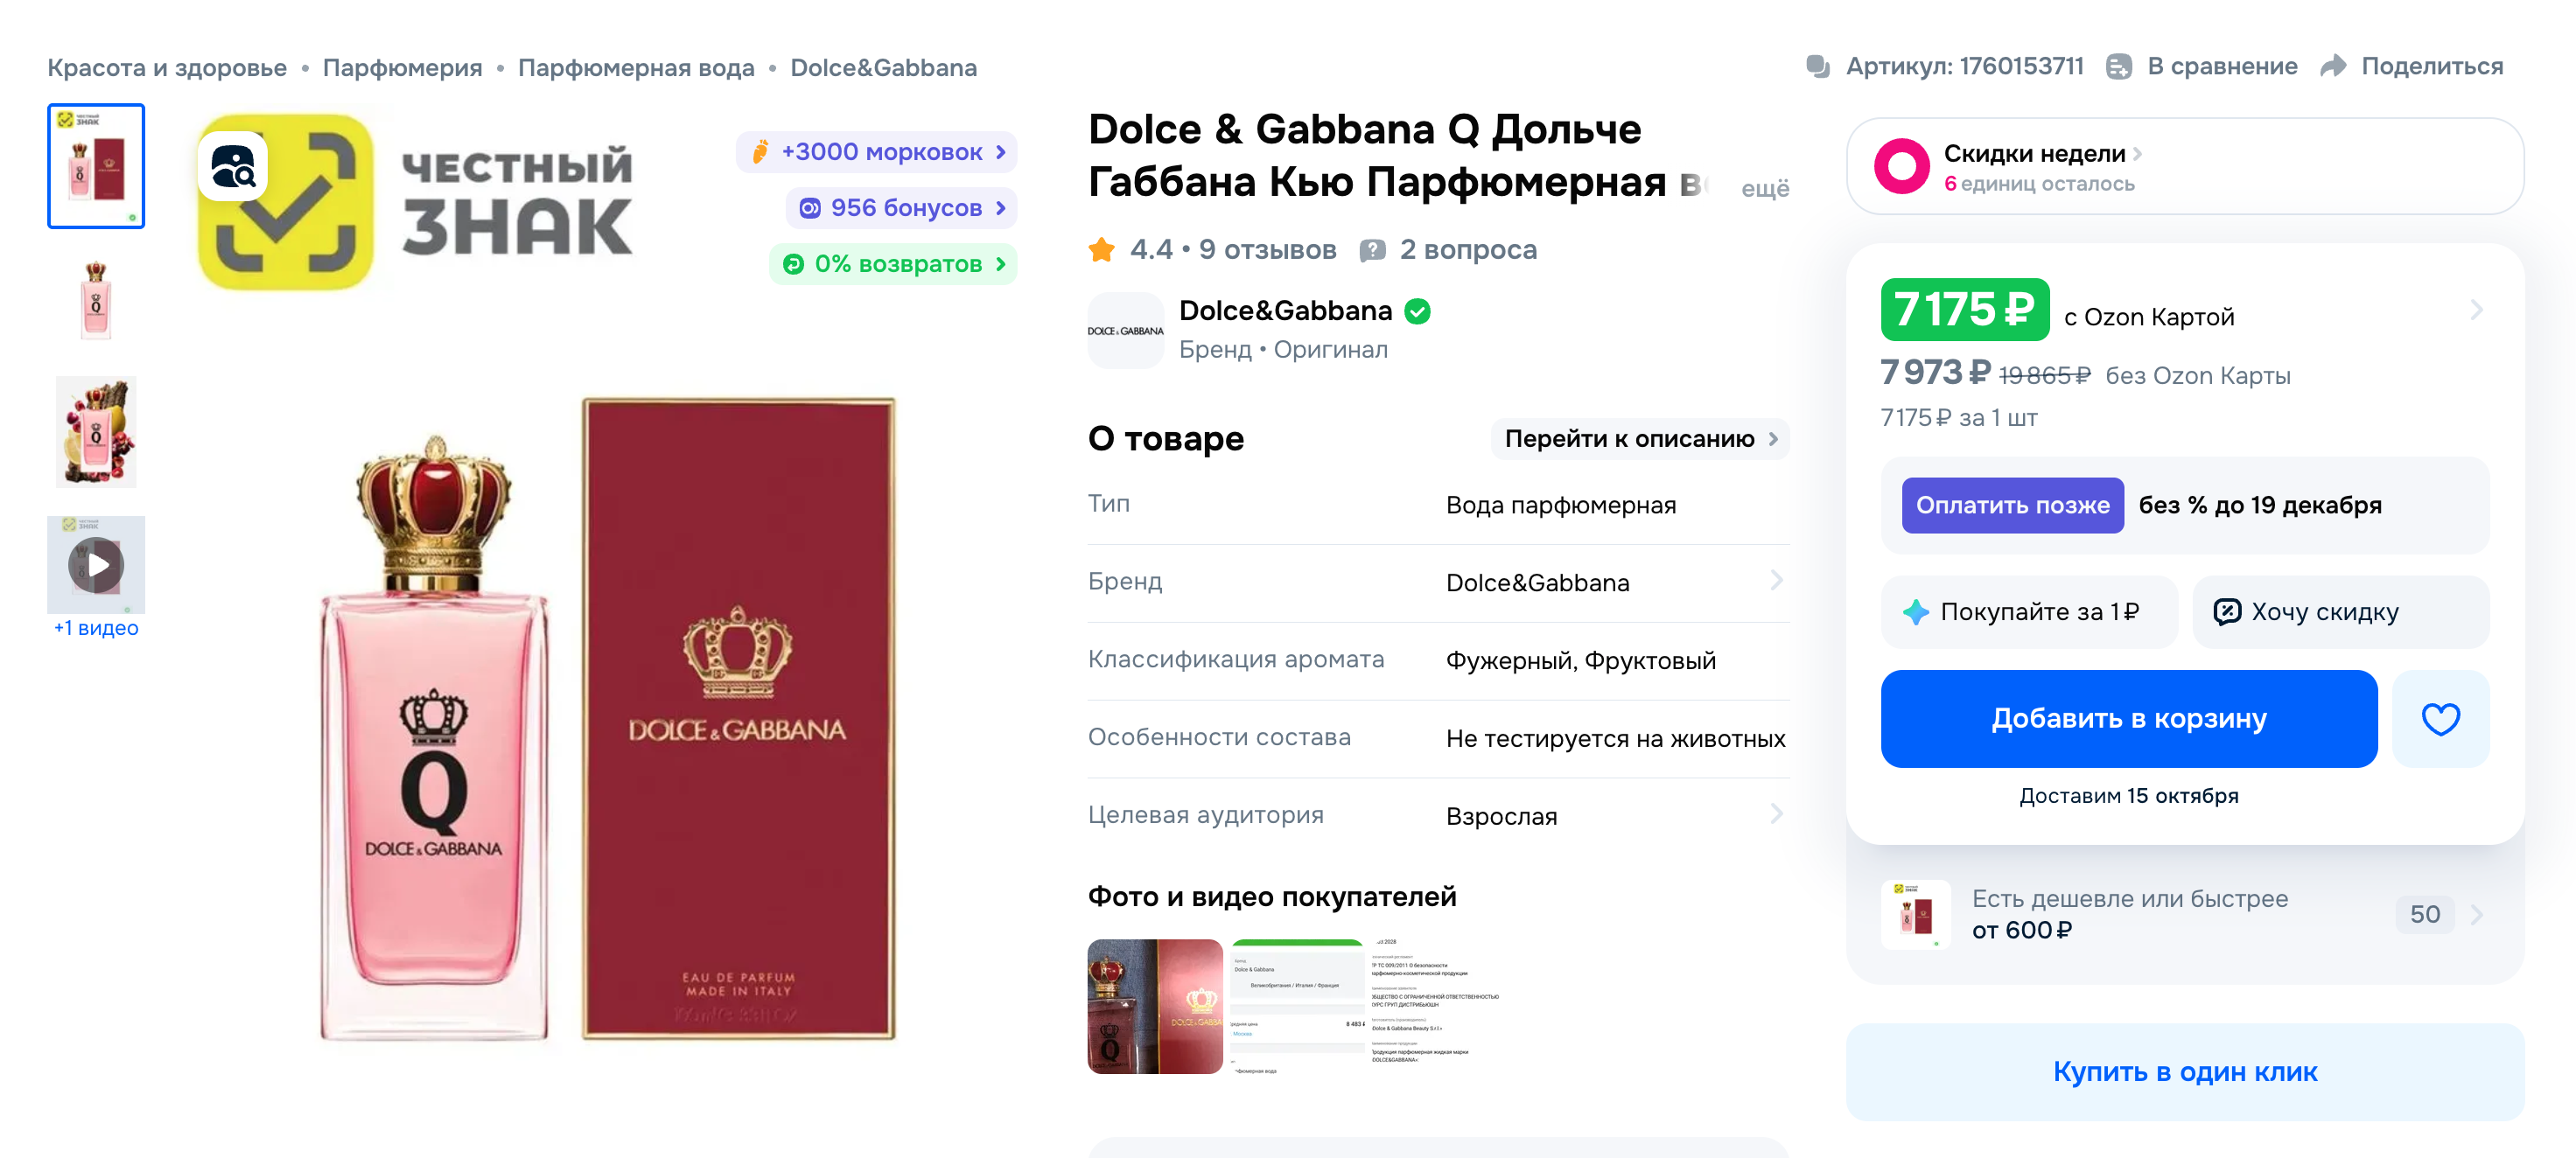Open Парфюмерия breadcrumb category
The width and height of the screenshot is (2576, 1158).
[402, 68]
